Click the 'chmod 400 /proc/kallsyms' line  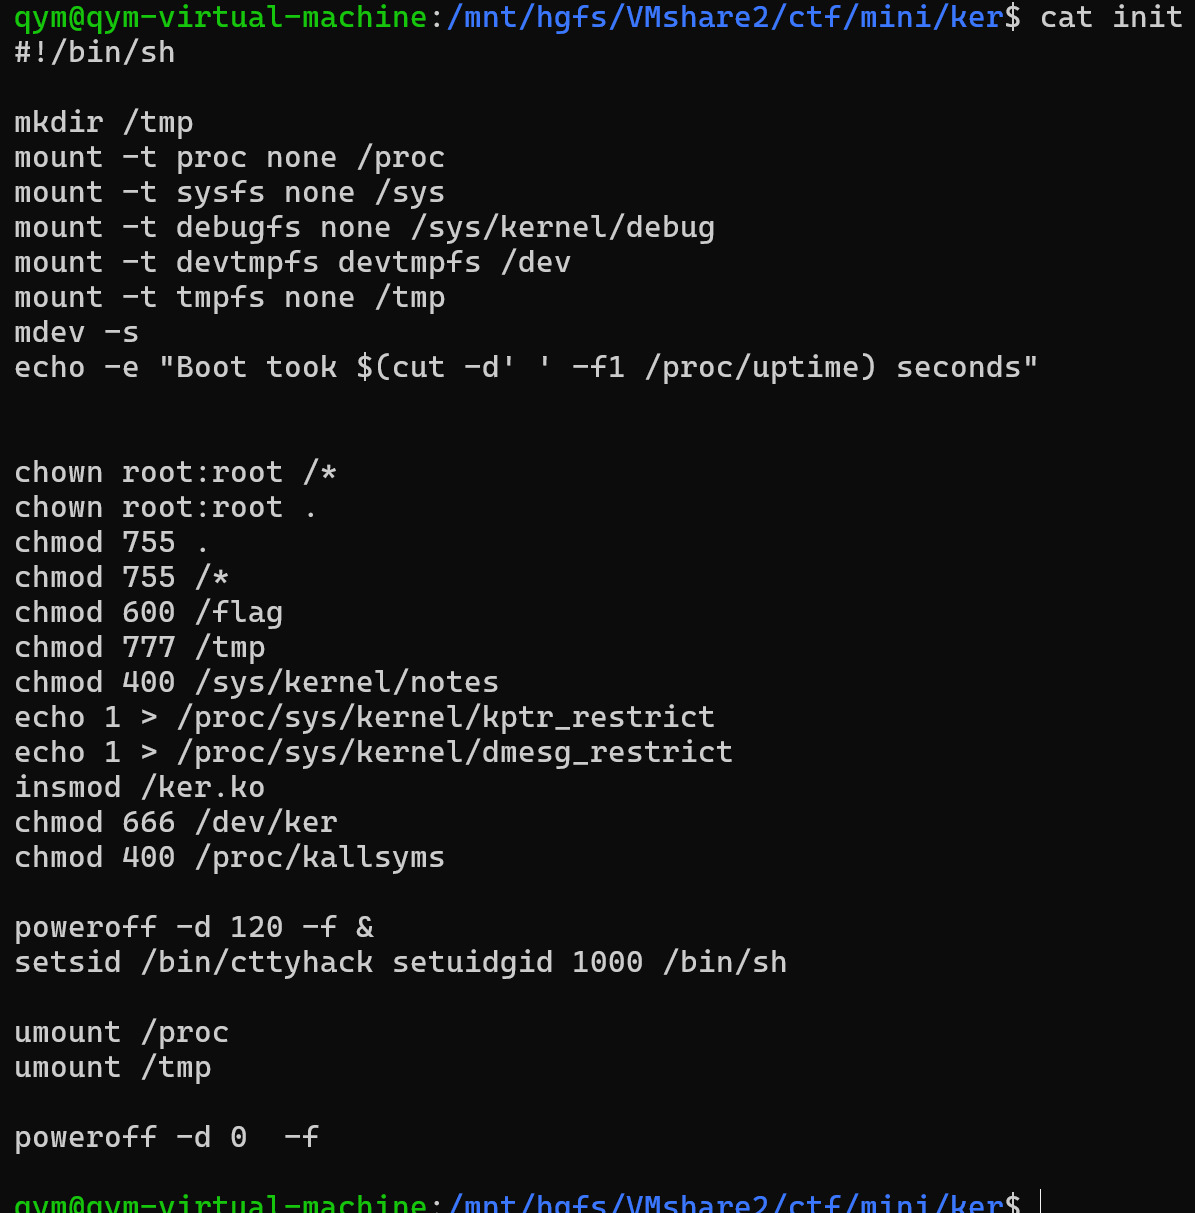point(230,858)
